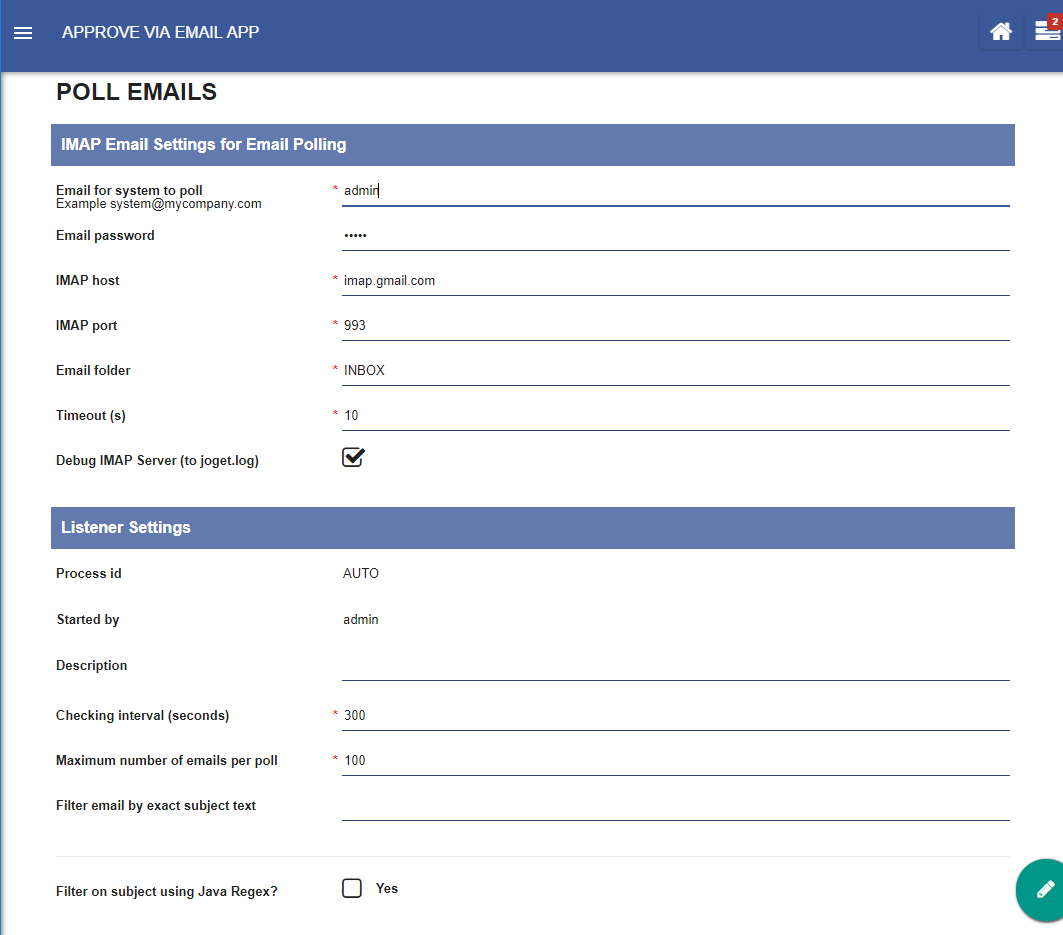Click Filter email by exact subject text field
1063x935 pixels.
coord(675,805)
